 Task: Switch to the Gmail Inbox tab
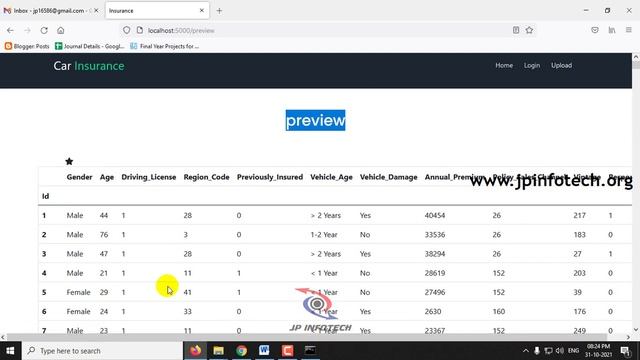coord(51,11)
